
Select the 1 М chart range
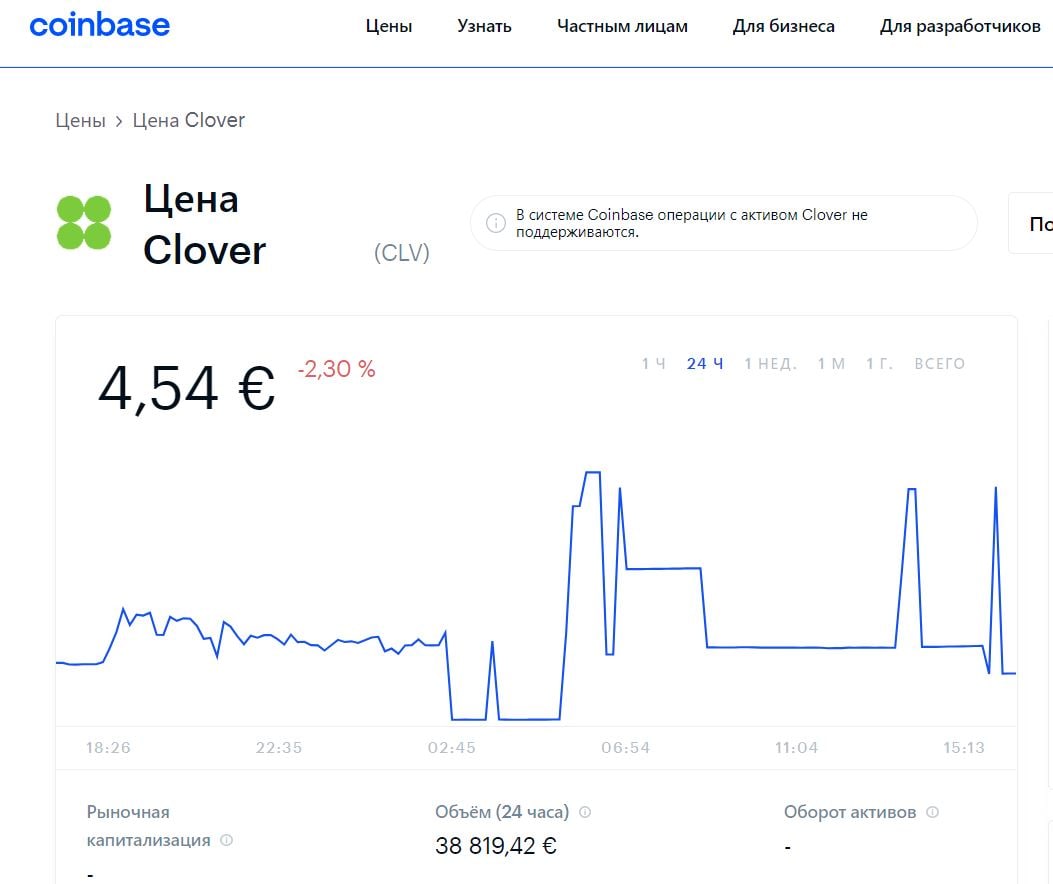[x=831, y=364]
